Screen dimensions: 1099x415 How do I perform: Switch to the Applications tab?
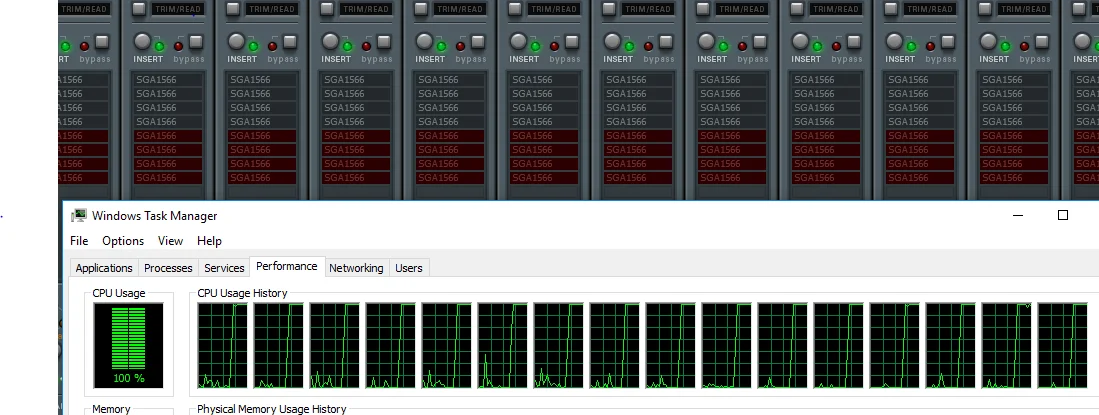tap(104, 268)
